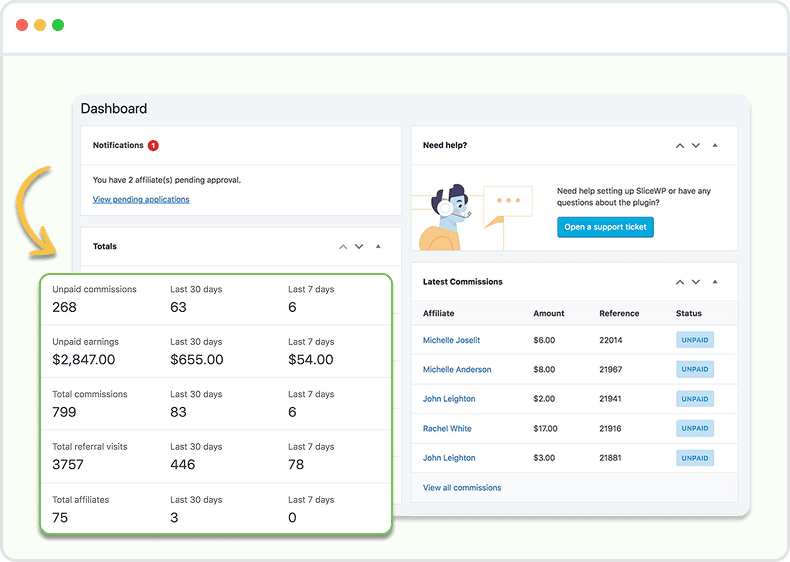This screenshot has height=562, width=790.
Task: Move Need help panel up arrow
Action: click(x=680, y=146)
